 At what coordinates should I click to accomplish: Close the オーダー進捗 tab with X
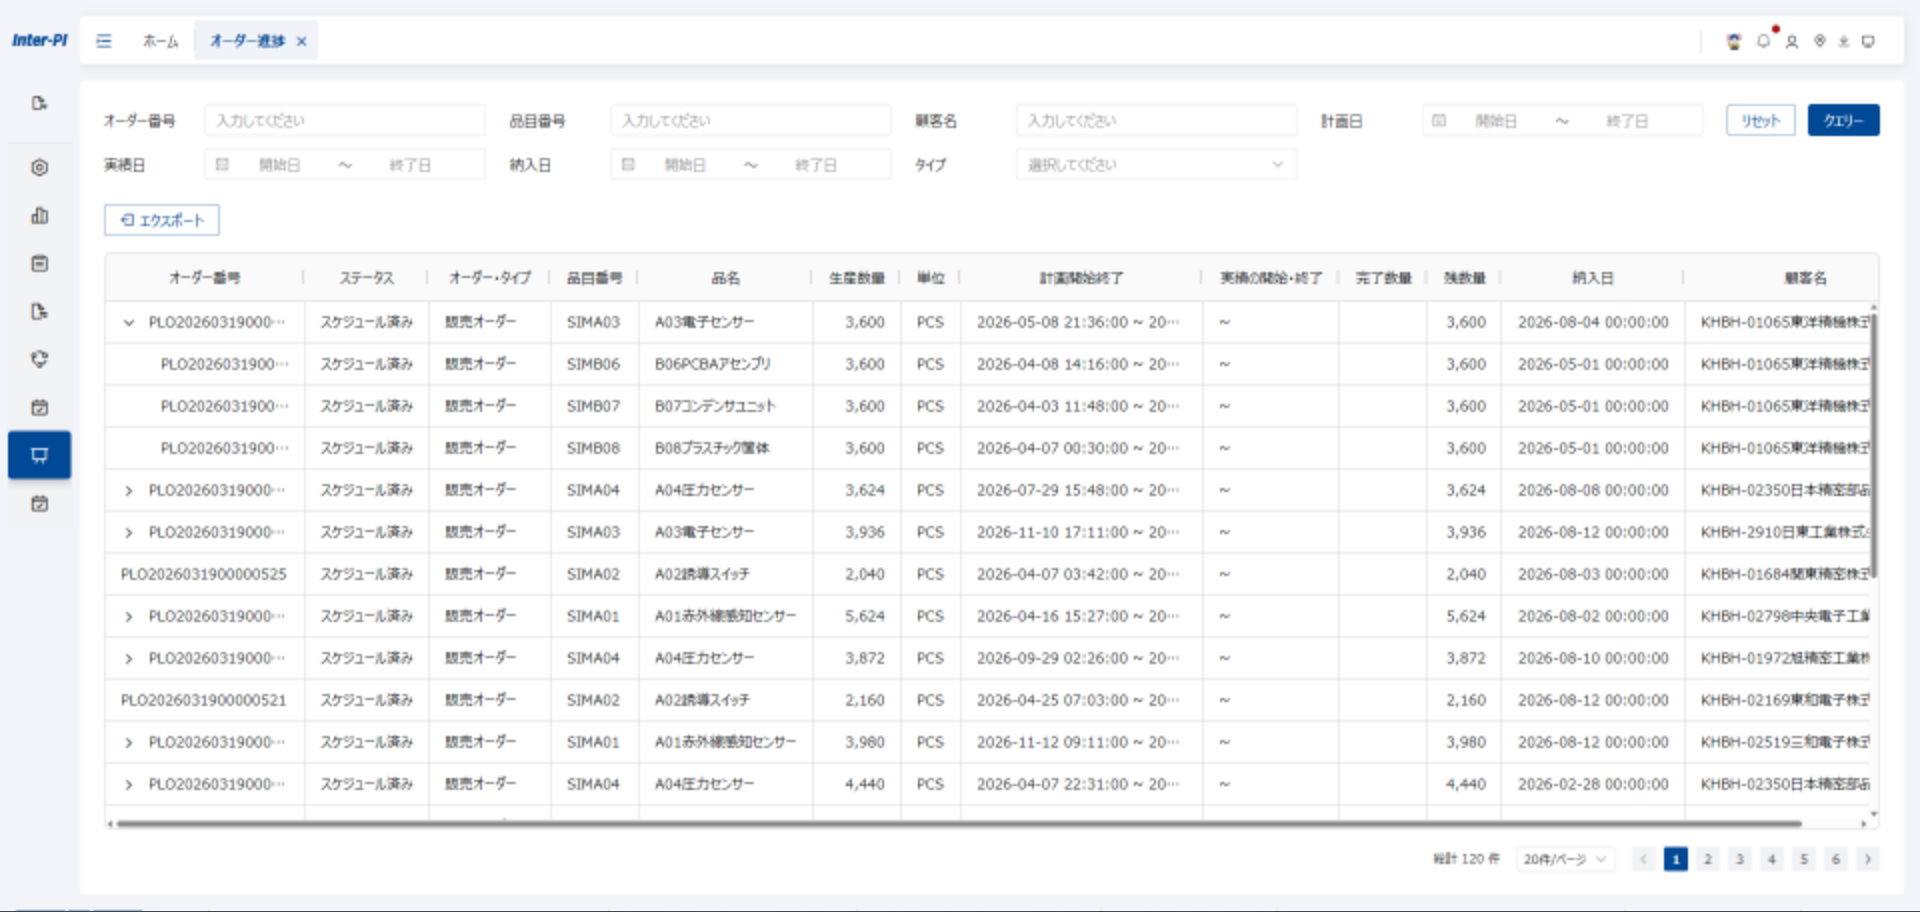(x=301, y=41)
